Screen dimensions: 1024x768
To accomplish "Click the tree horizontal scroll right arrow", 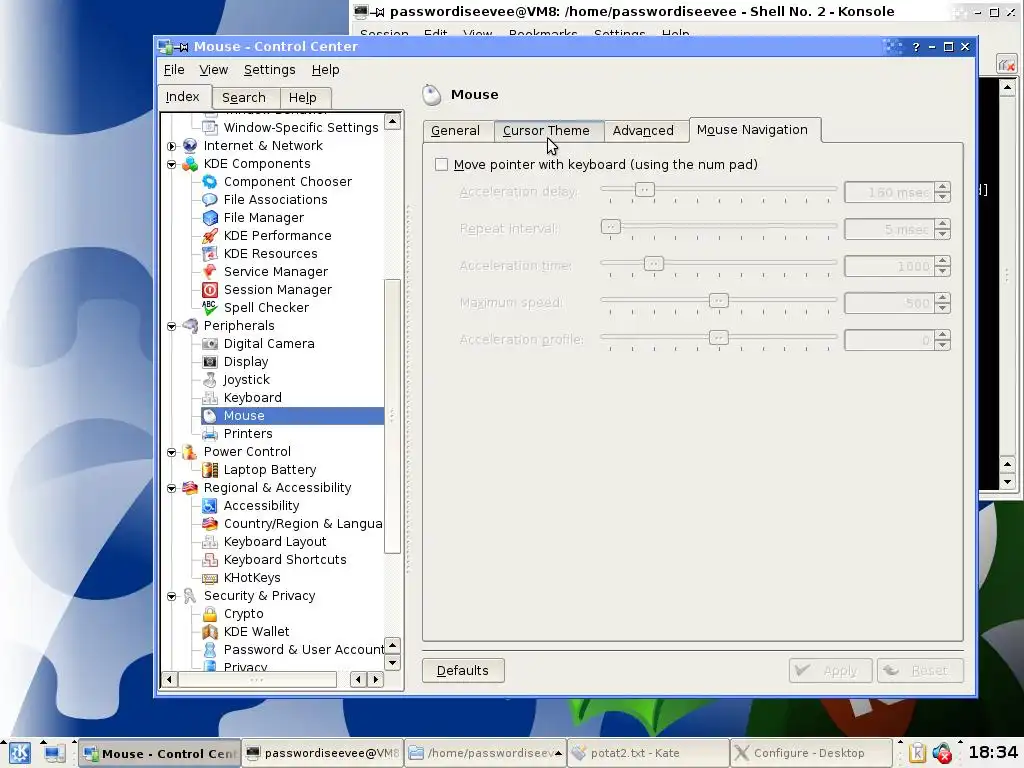I will click(x=376, y=680).
